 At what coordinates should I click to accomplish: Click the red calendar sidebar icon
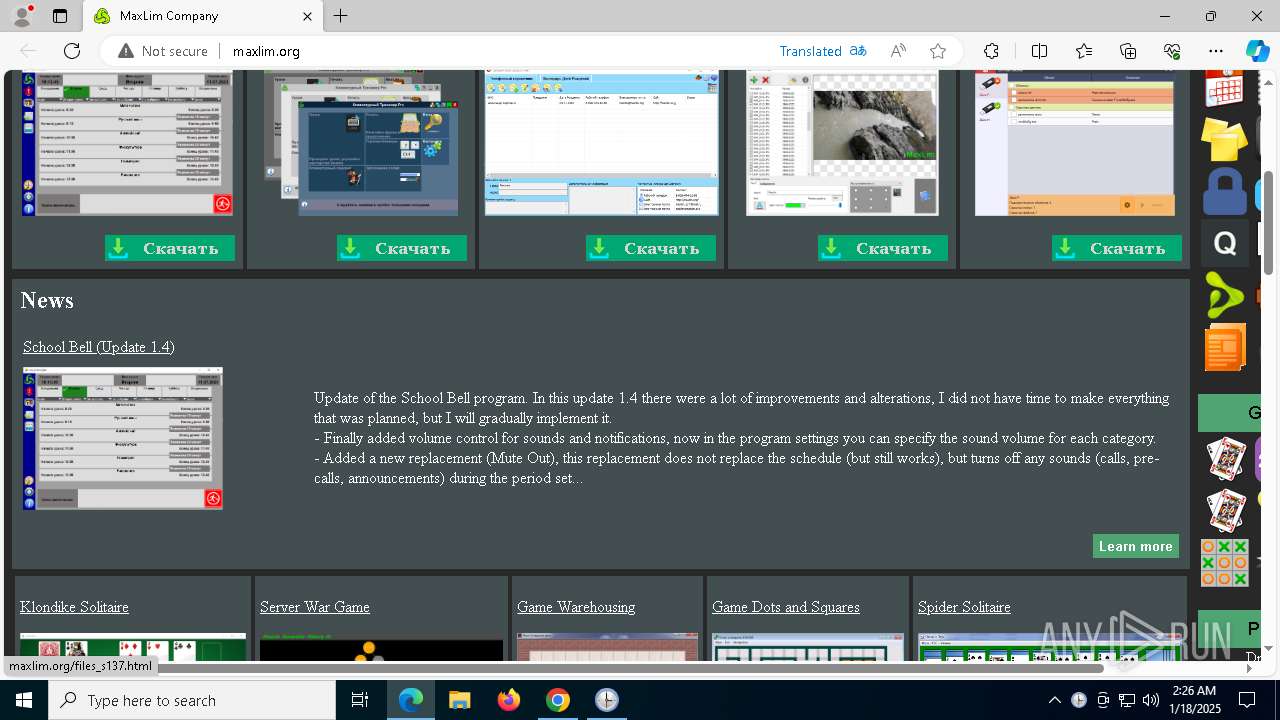pyautogui.click(x=1225, y=88)
